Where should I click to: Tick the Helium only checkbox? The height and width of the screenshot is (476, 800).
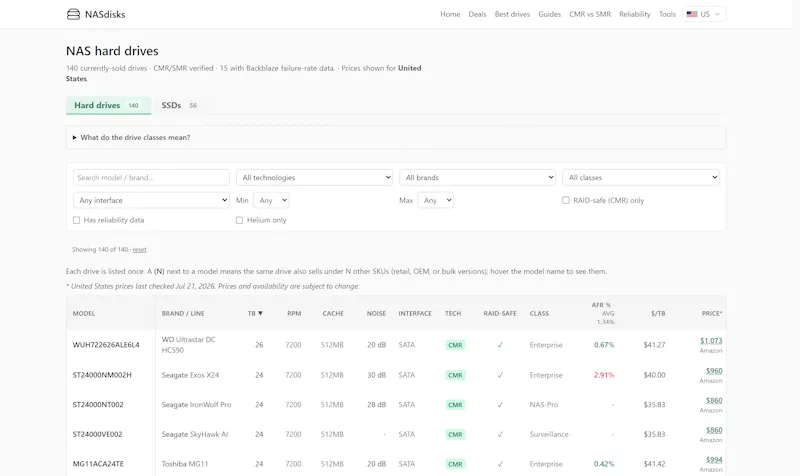(239, 220)
